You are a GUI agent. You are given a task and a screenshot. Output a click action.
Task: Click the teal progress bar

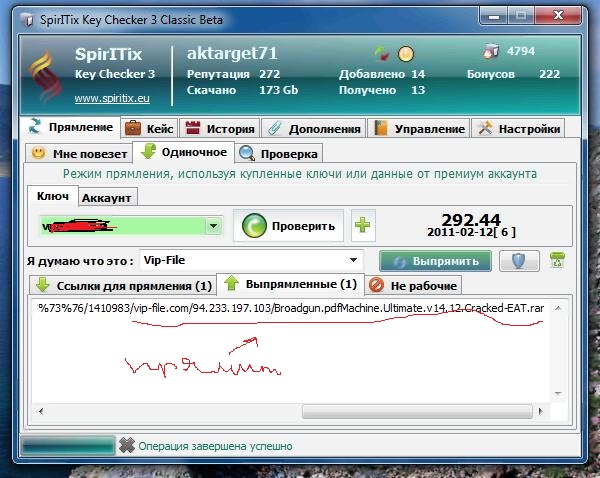(68, 445)
